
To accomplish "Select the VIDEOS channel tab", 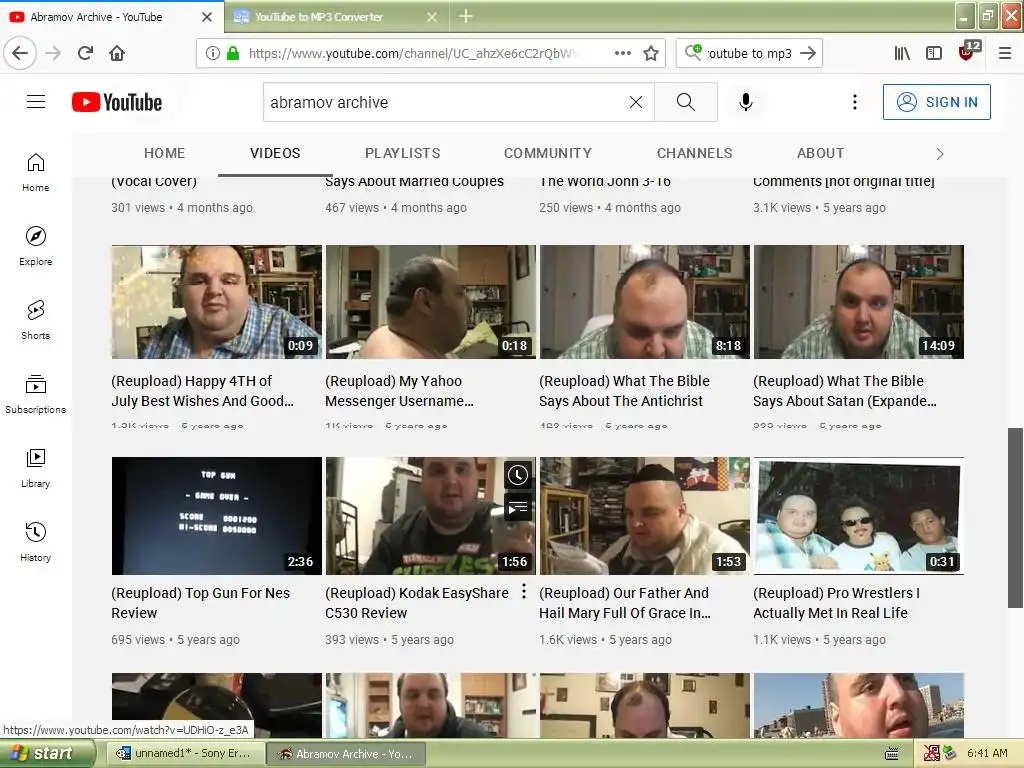I will 275,153.
